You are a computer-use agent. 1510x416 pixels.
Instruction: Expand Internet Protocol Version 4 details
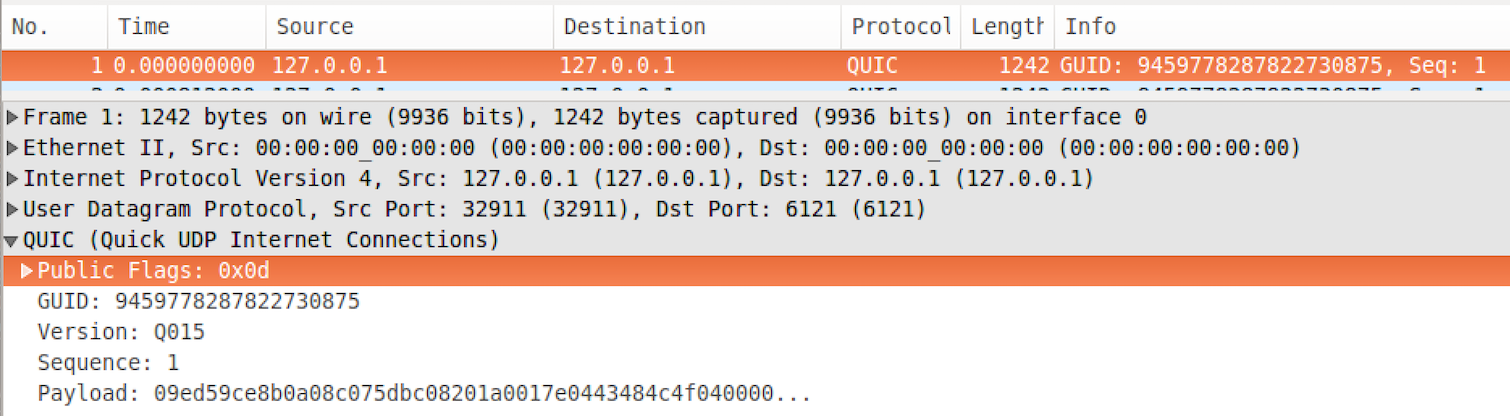[12, 180]
